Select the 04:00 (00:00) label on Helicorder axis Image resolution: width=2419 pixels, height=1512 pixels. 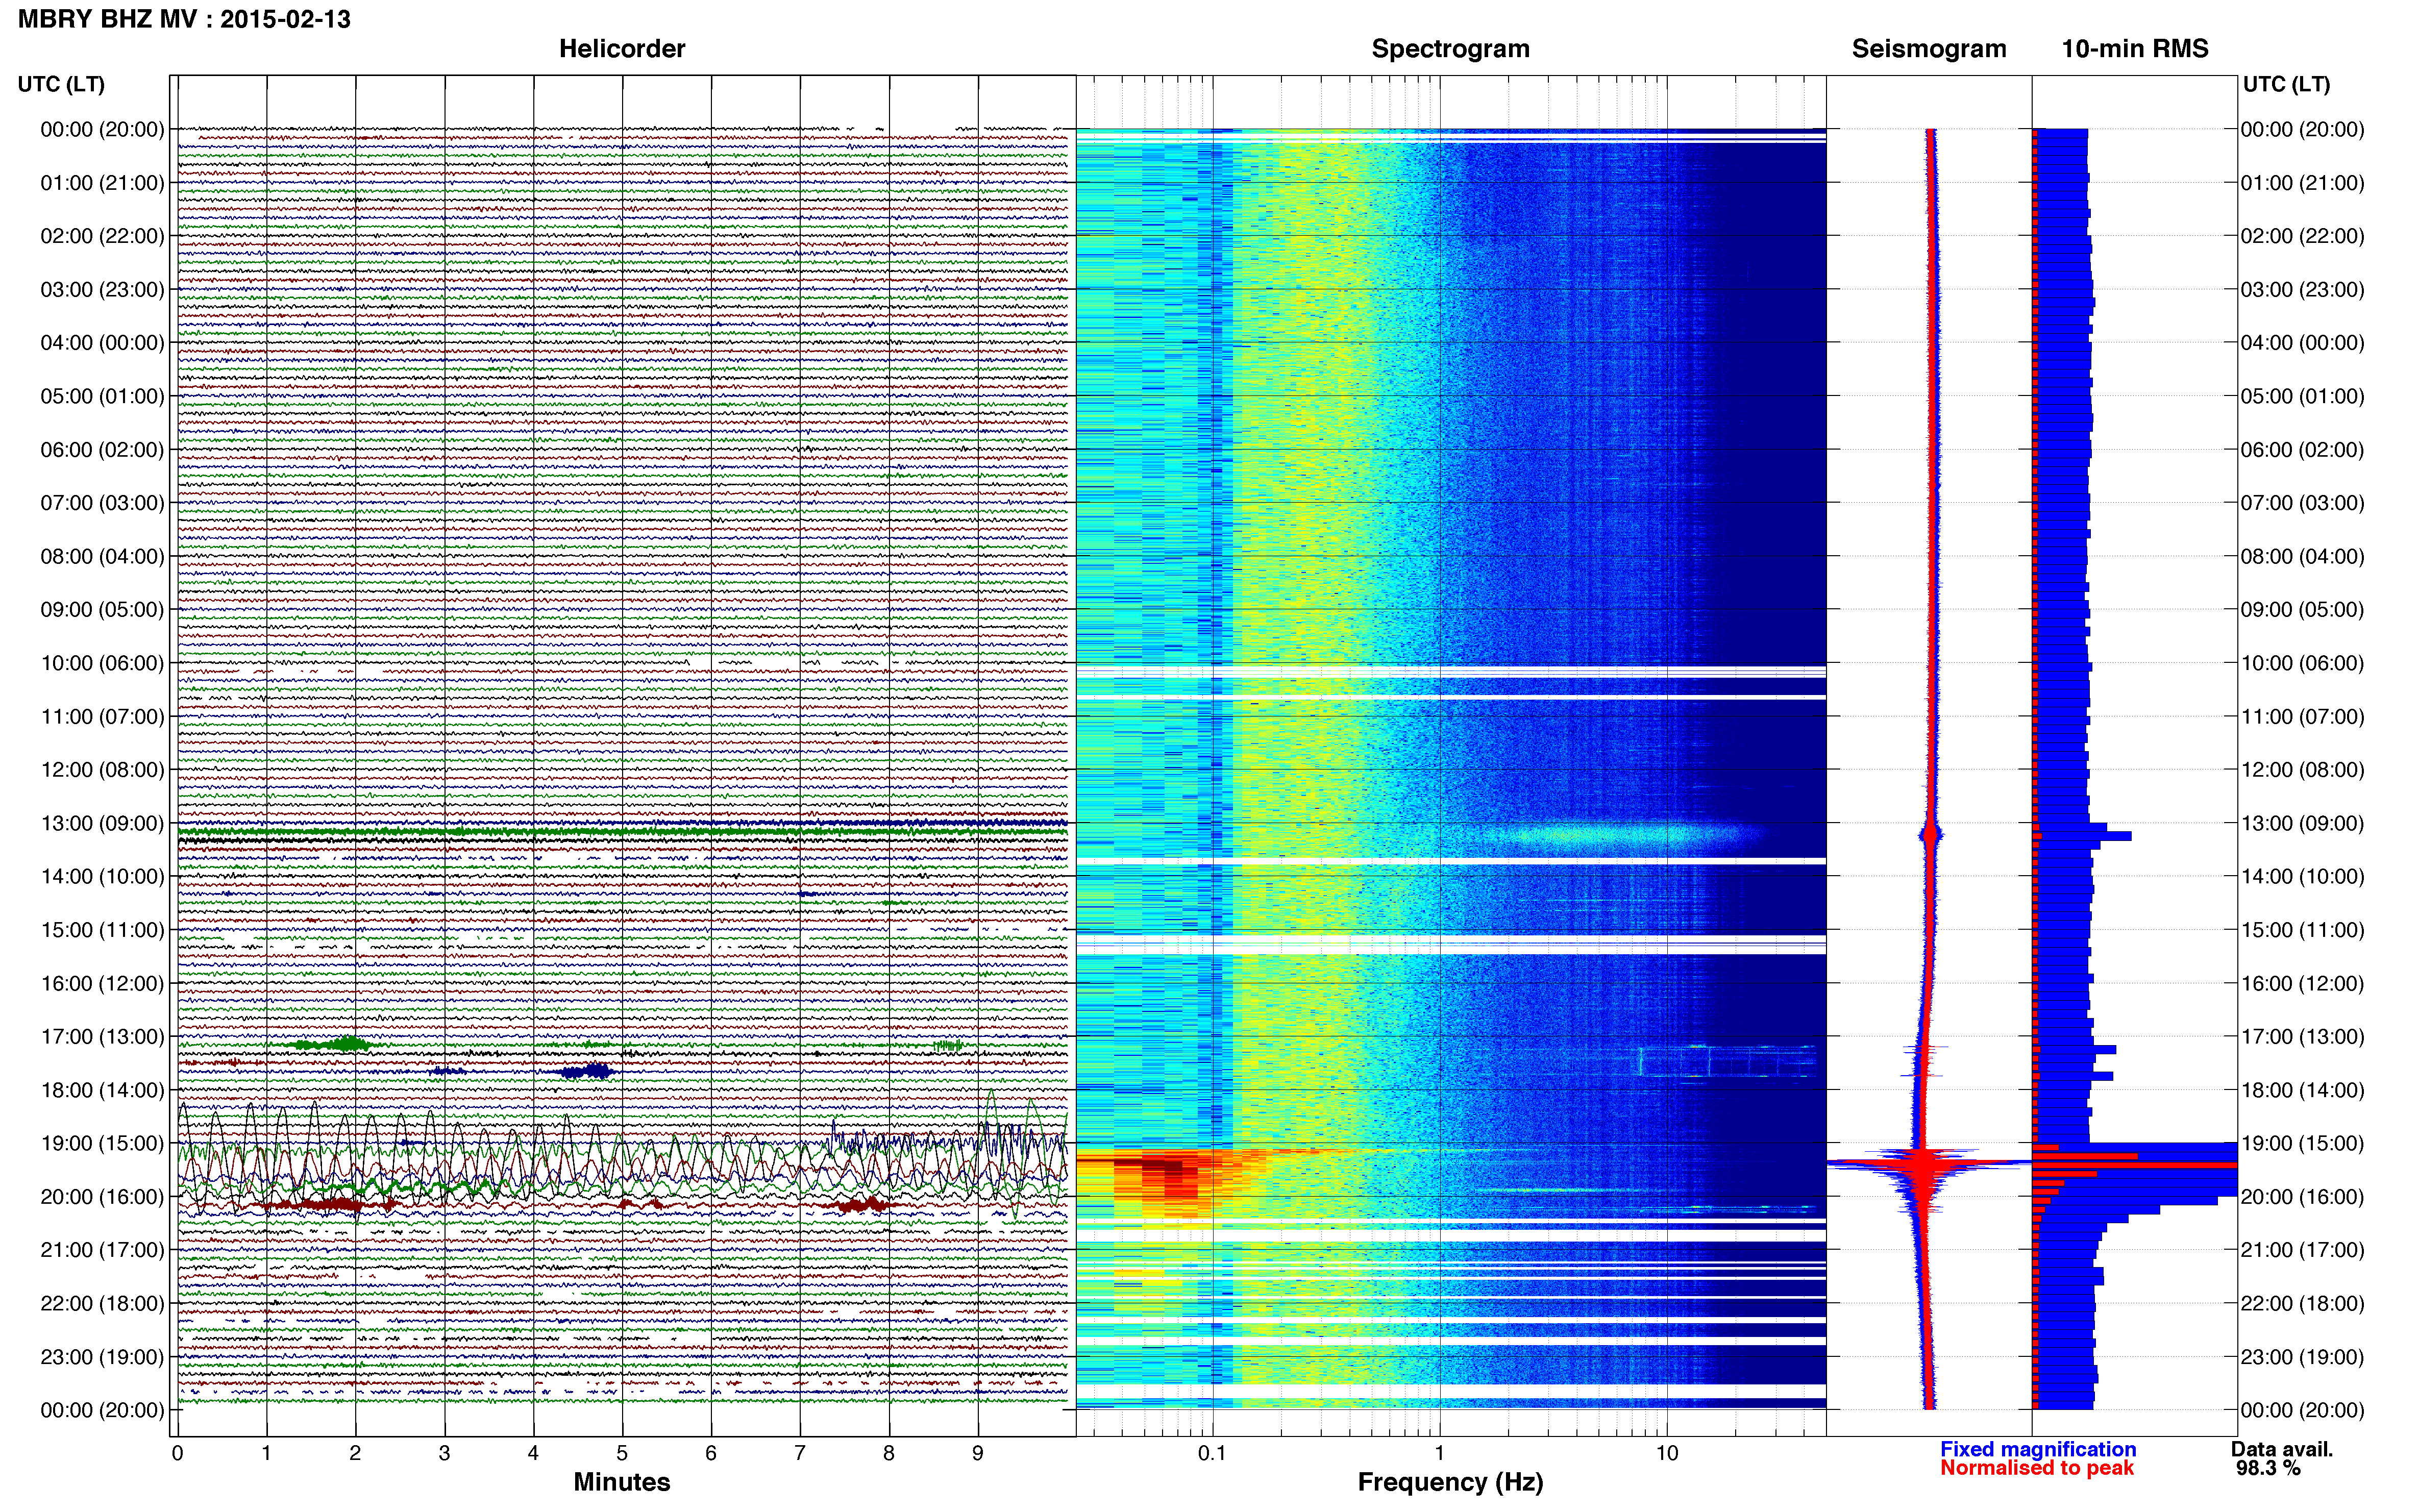102,343
